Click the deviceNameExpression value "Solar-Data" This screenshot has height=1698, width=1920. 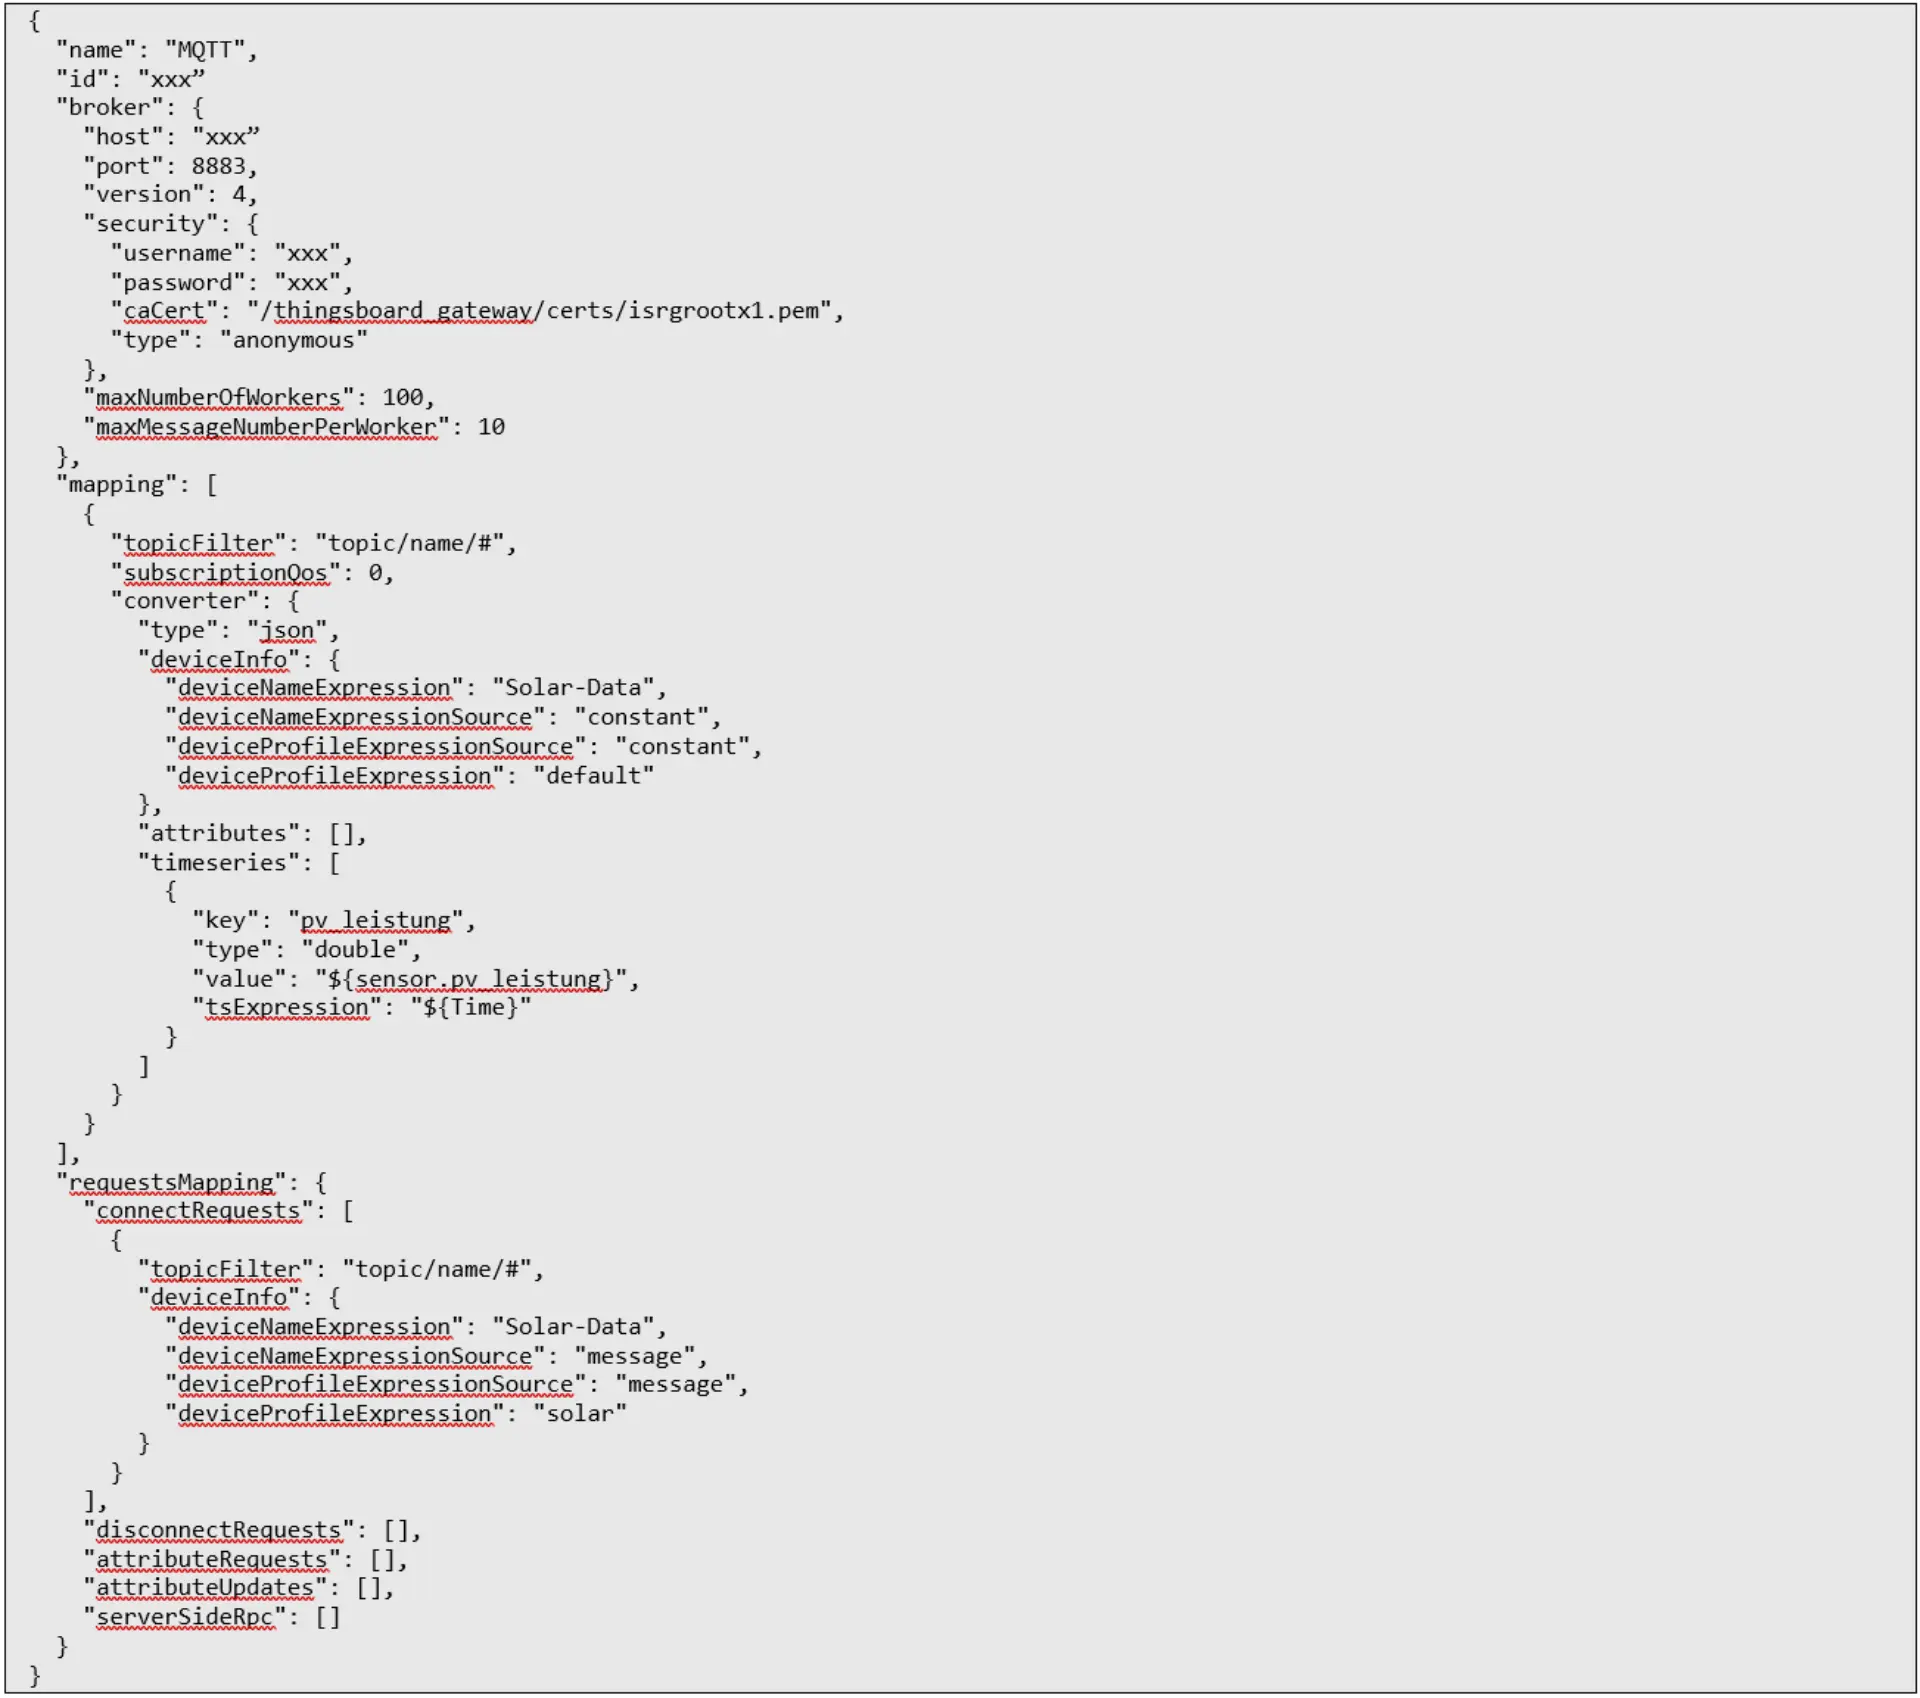click(578, 688)
